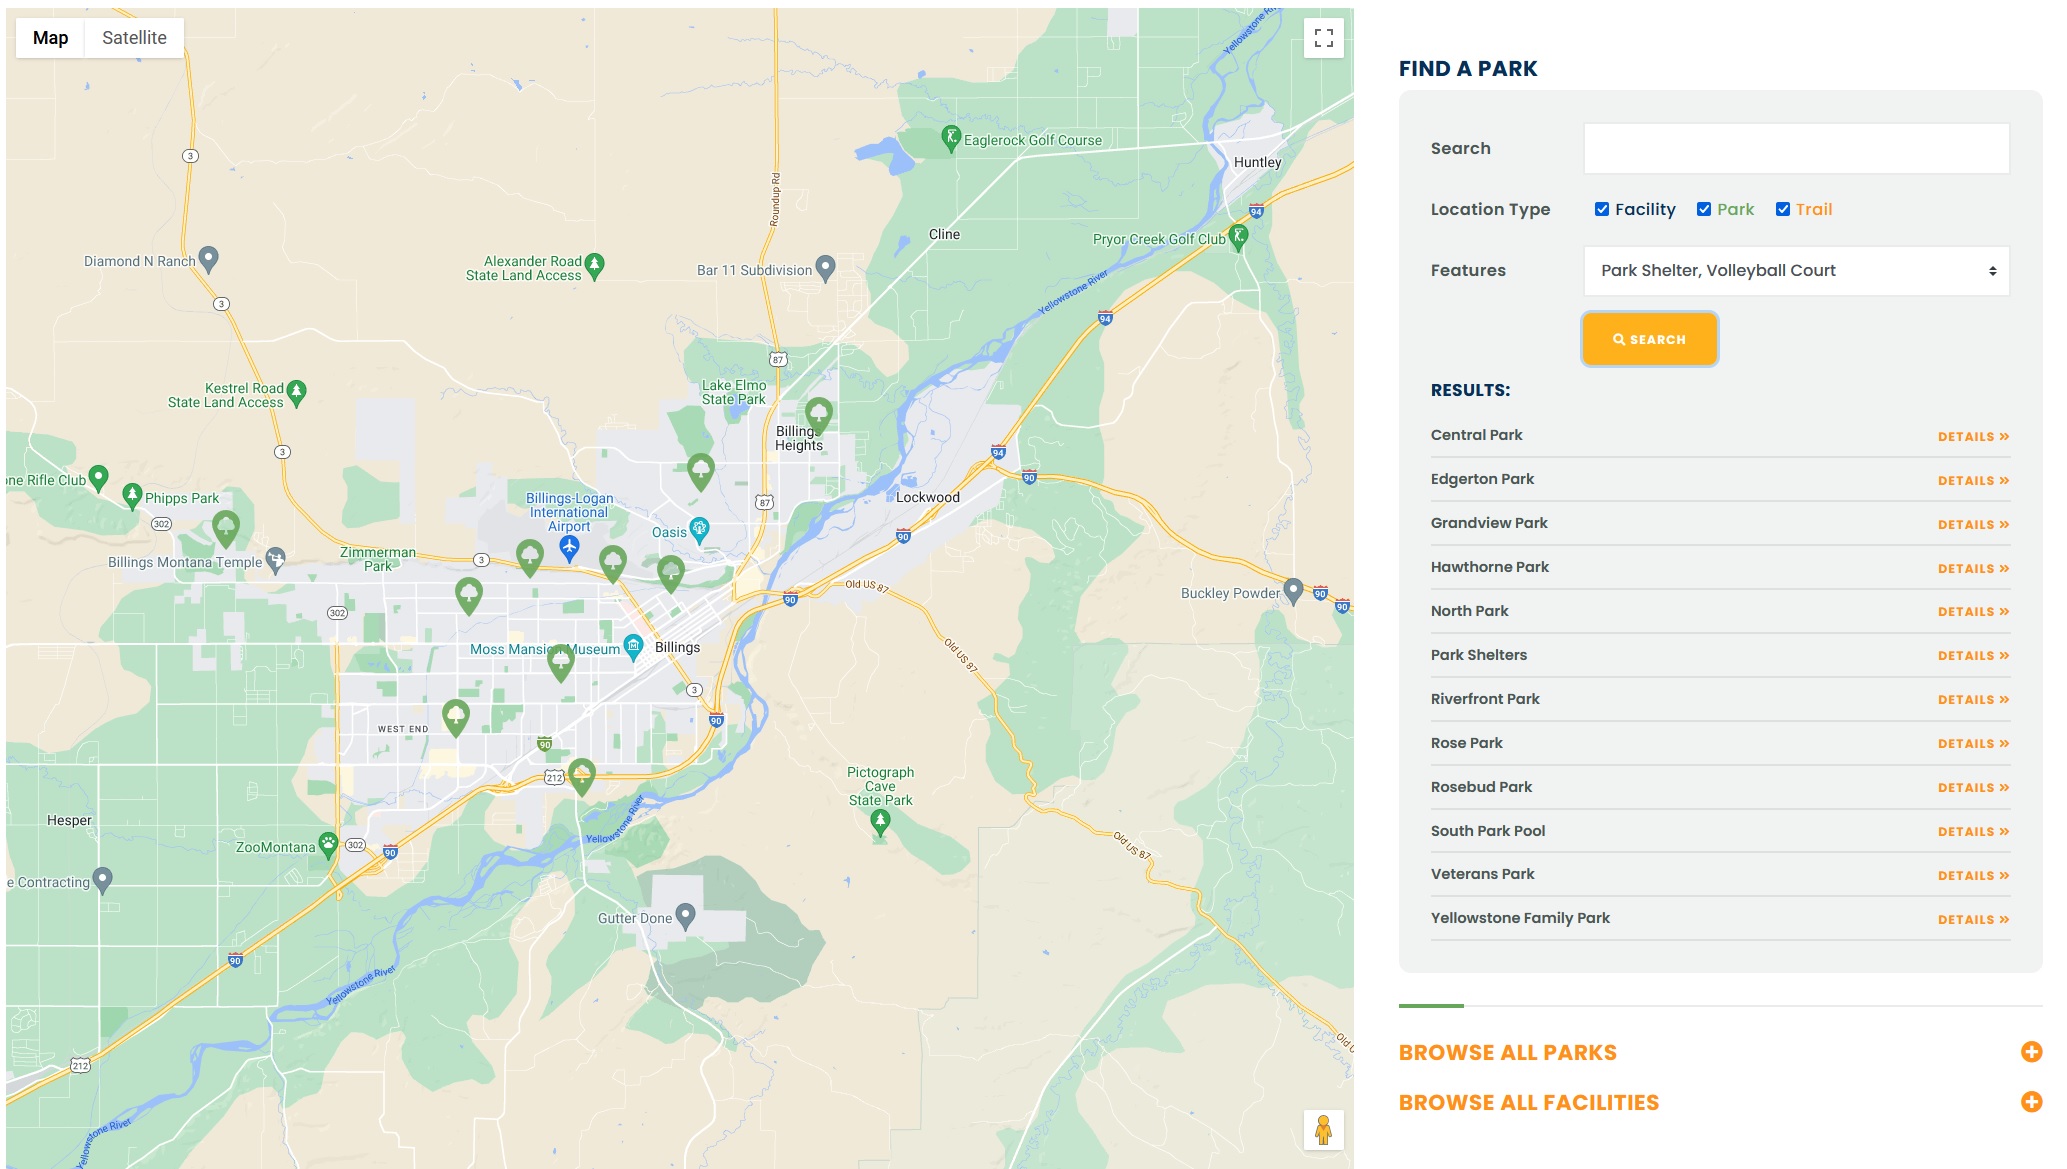Expand the Browse All Facilities section
The image size is (2067, 1169).
click(x=1528, y=1102)
